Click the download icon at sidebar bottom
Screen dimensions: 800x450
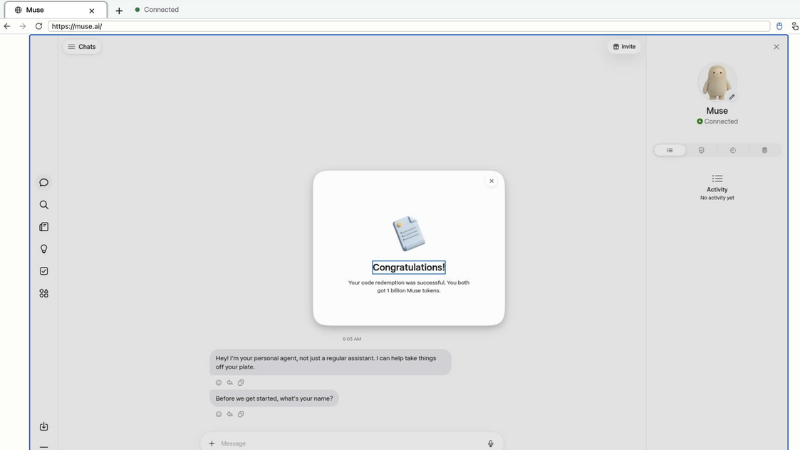[44, 427]
